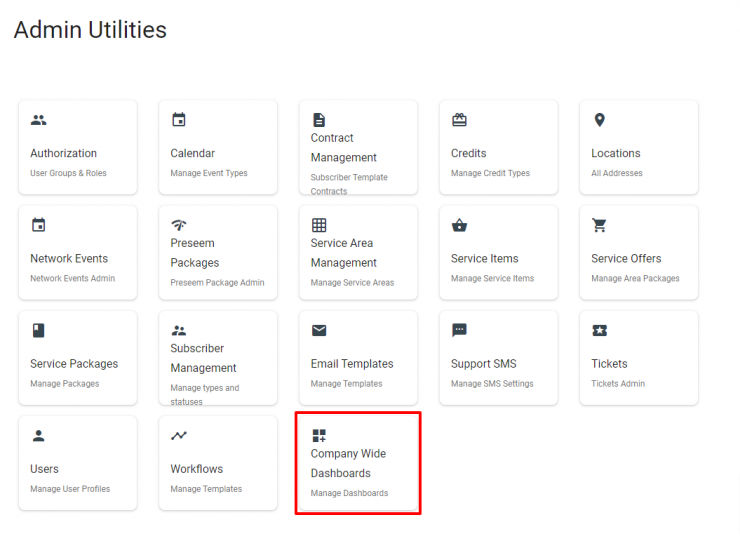Viewport: 740px width, 548px height.
Task: Select Service Packages title text
Action: 74,364
